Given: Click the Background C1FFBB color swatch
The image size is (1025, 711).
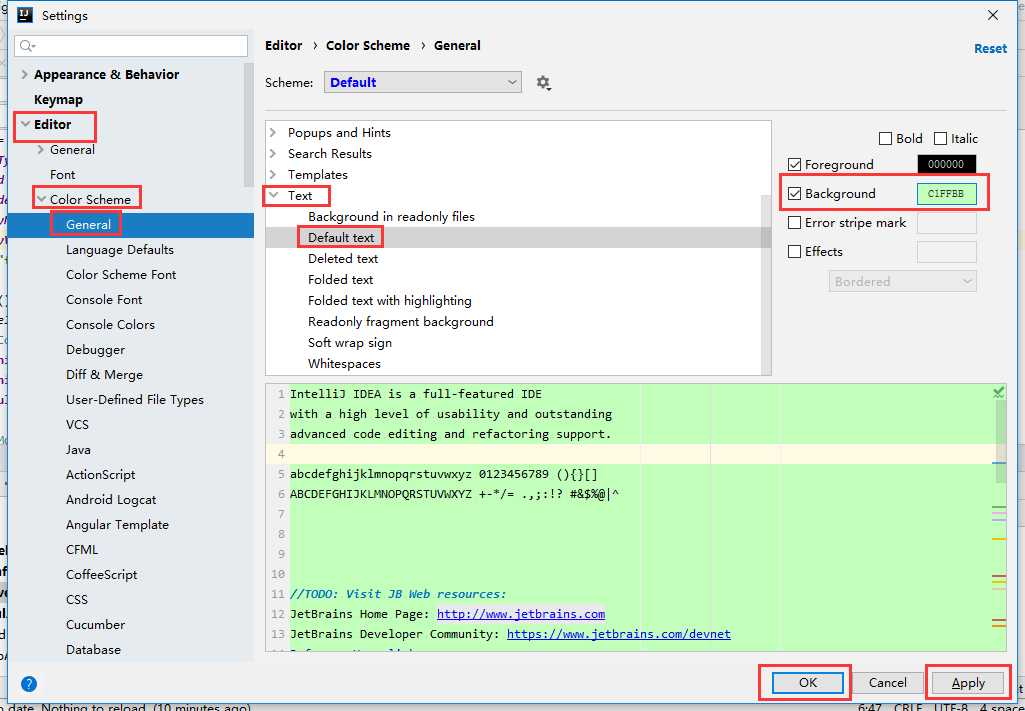Looking at the screenshot, I should (x=947, y=194).
